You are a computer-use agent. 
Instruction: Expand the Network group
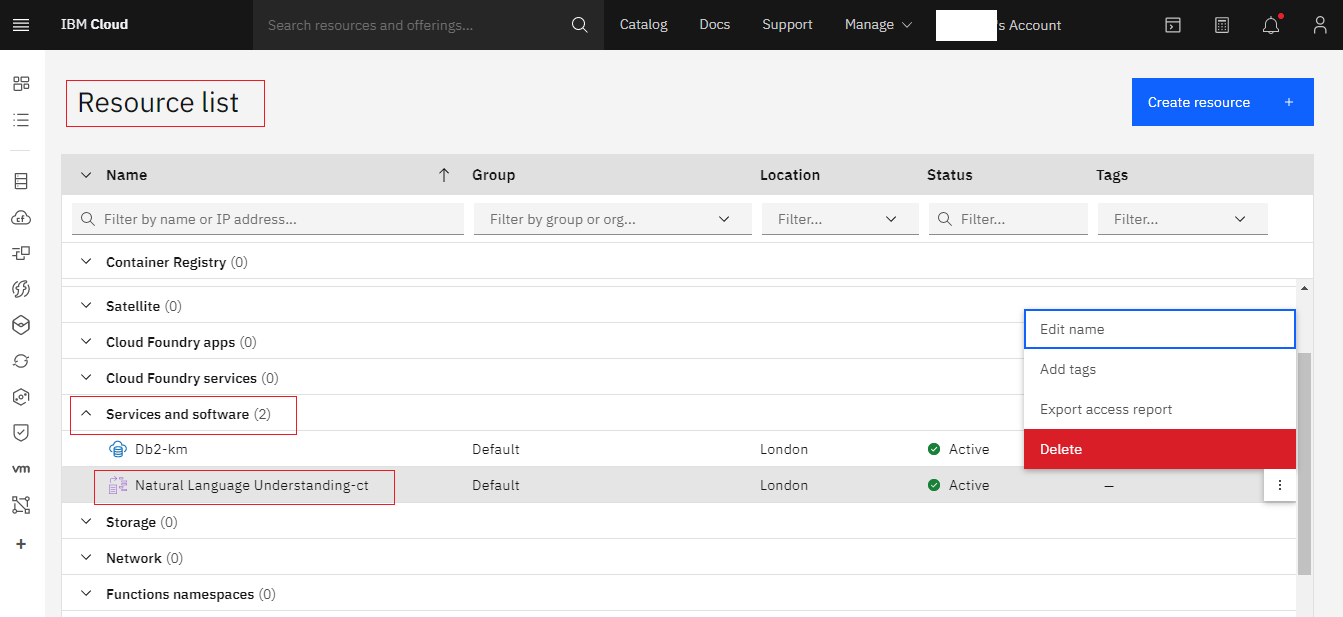click(86, 558)
